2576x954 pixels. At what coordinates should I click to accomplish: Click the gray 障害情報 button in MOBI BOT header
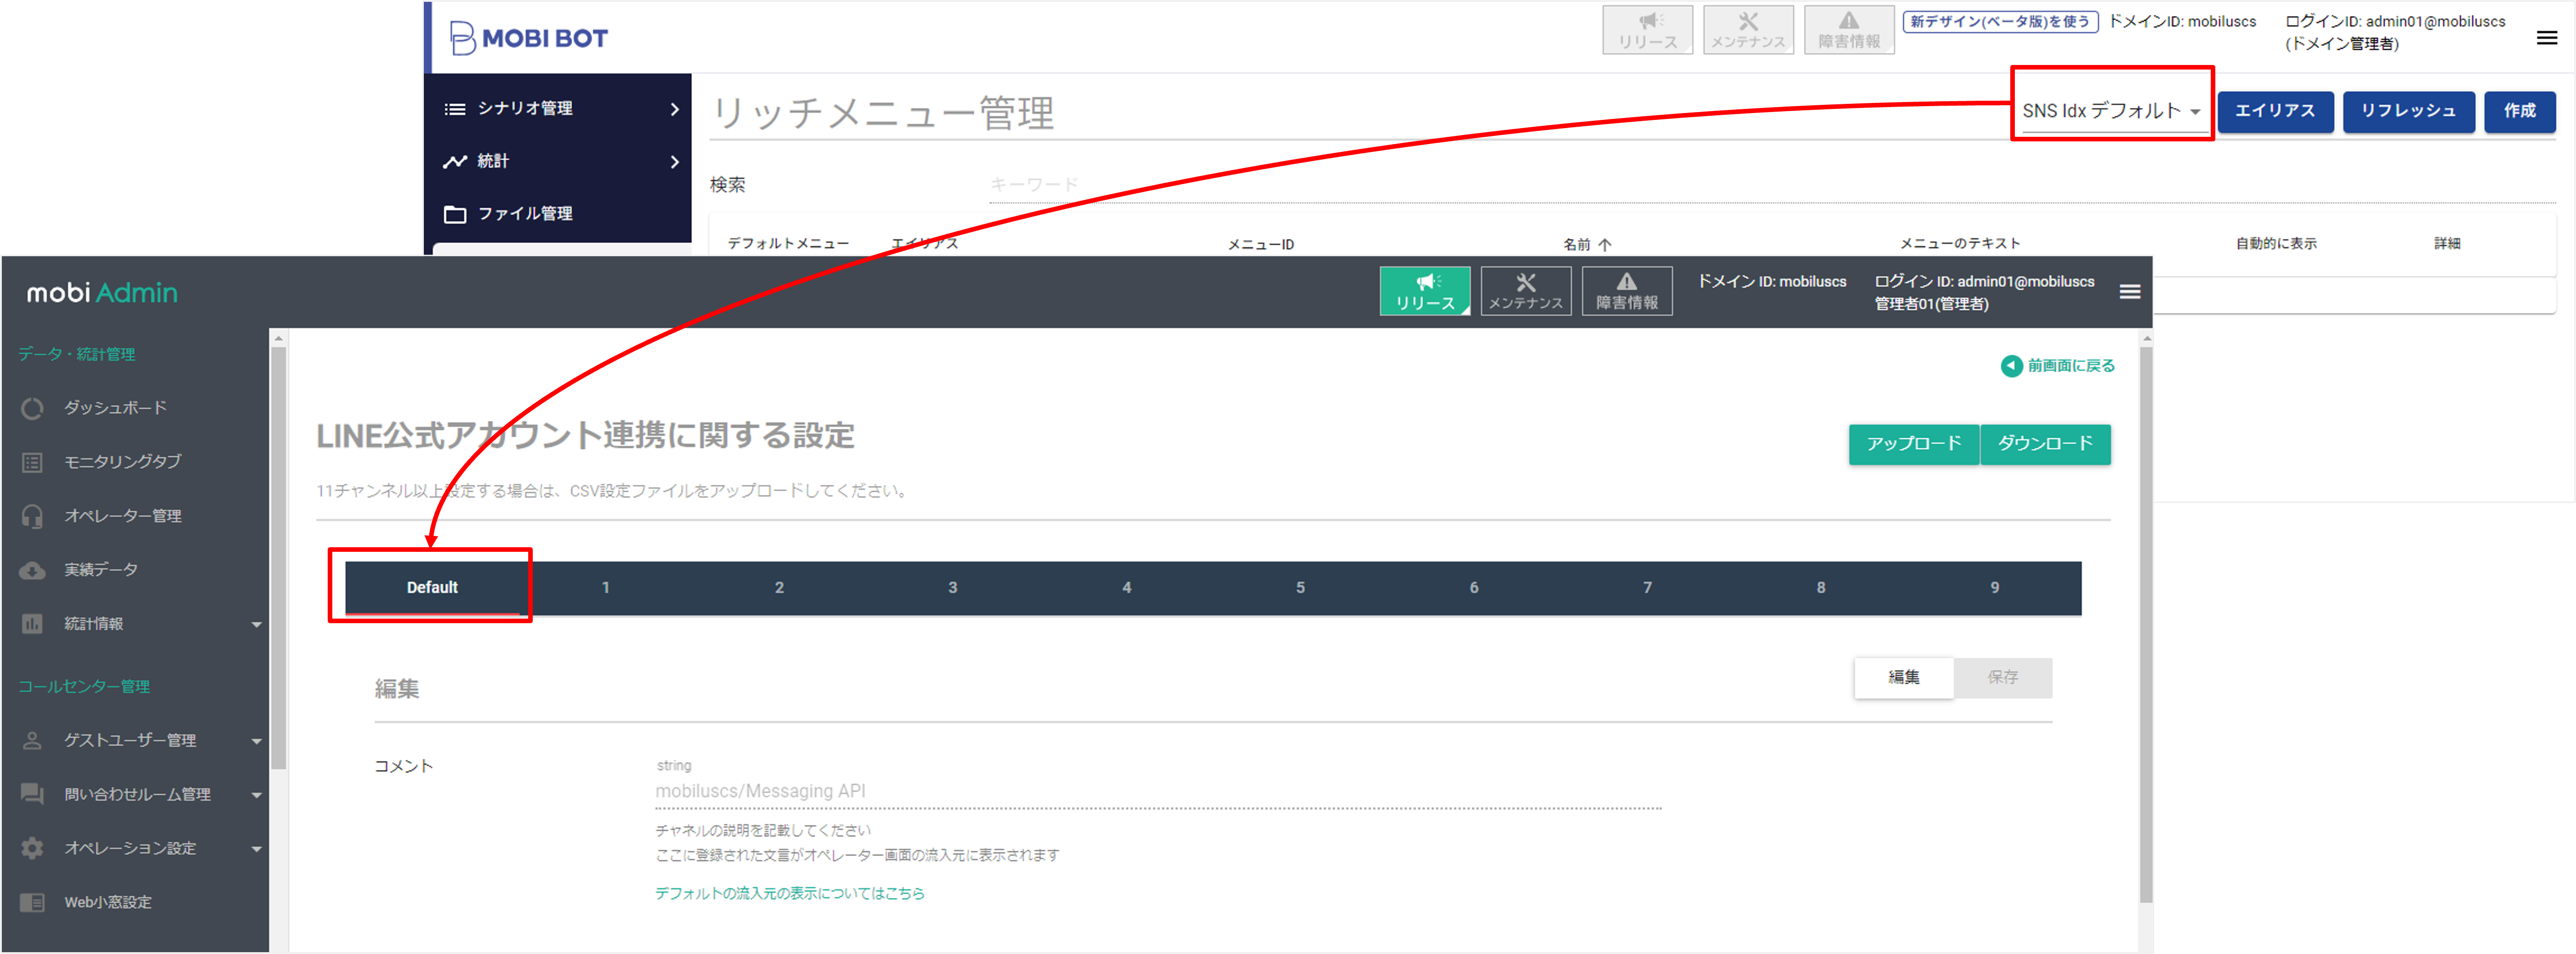pos(1849,30)
